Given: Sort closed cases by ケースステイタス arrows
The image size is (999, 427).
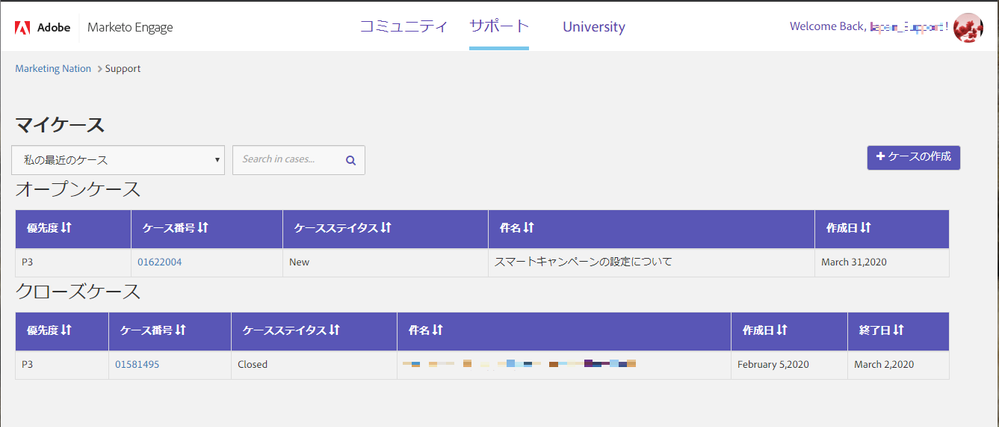Looking at the screenshot, I should pyautogui.click(x=335, y=330).
